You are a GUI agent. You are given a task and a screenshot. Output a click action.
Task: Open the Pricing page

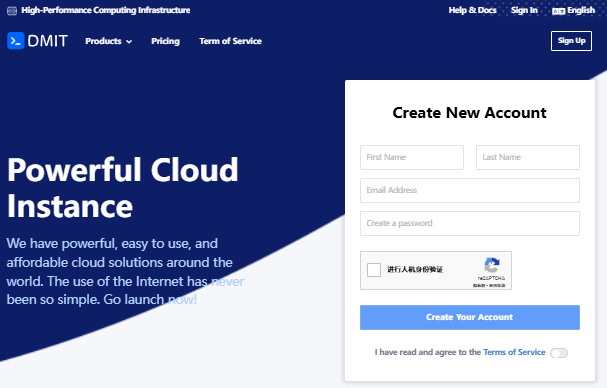165,41
